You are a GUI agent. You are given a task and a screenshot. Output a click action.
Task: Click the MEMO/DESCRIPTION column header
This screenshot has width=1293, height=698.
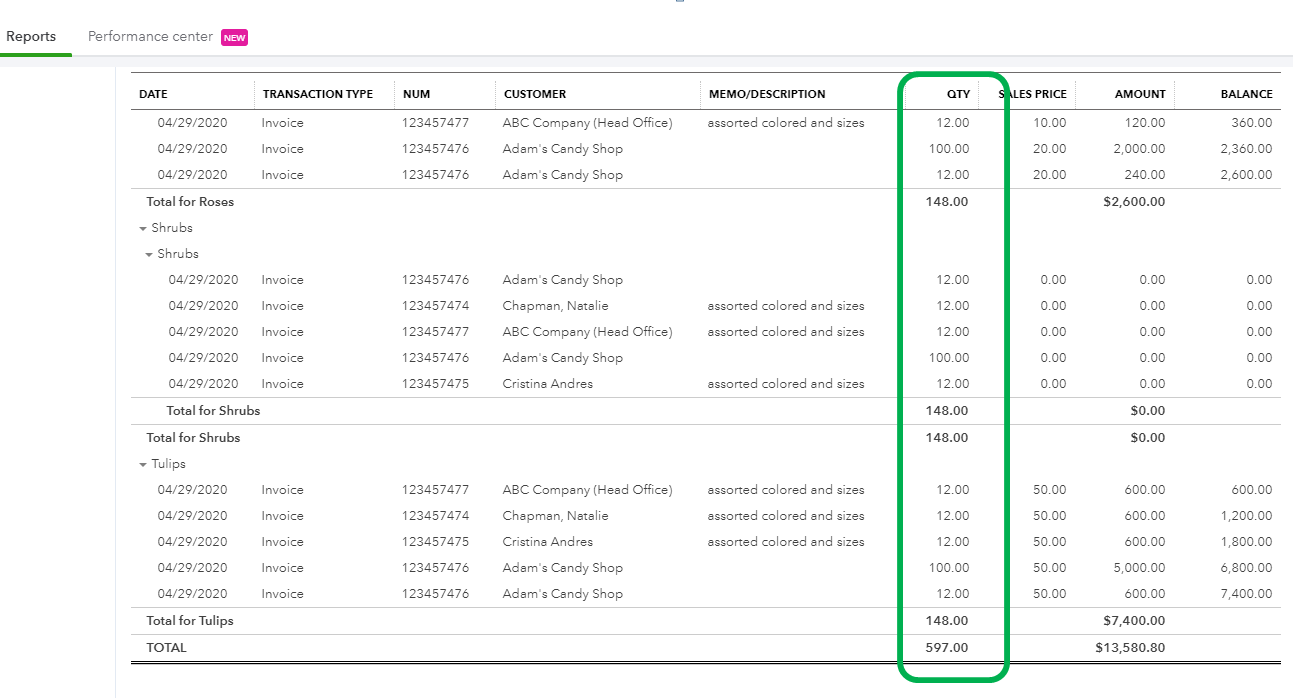coord(767,94)
